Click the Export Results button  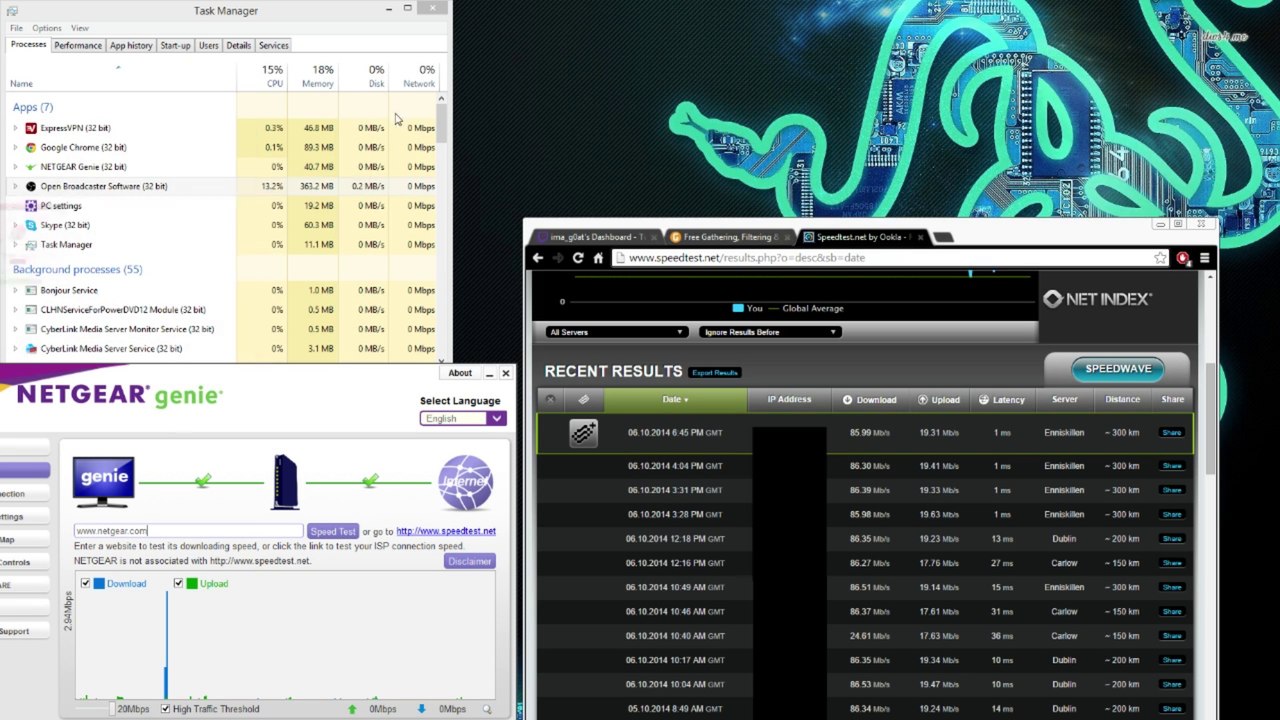coord(715,373)
